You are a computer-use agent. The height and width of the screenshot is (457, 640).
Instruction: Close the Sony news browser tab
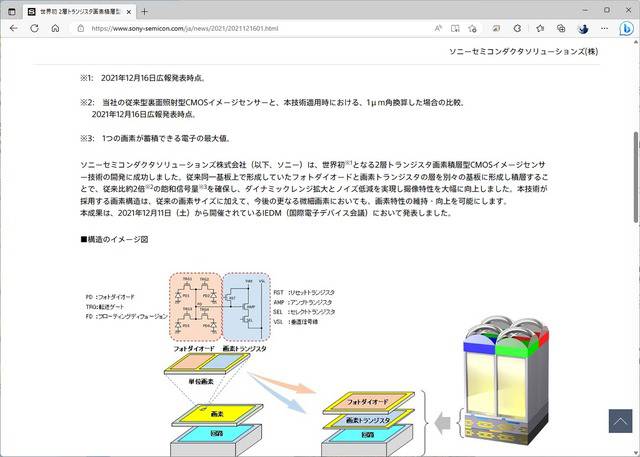click(x=129, y=12)
